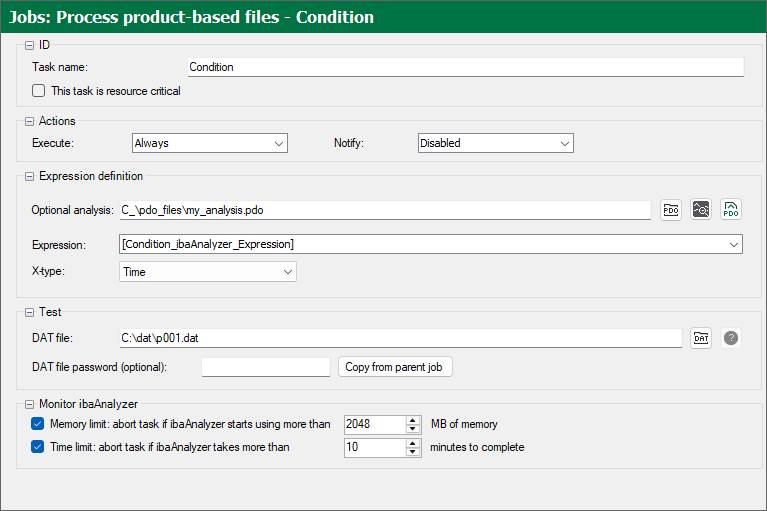This screenshot has width=767, height=511.
Task: Click the gray help question mark icon
Action: point(731,338)
